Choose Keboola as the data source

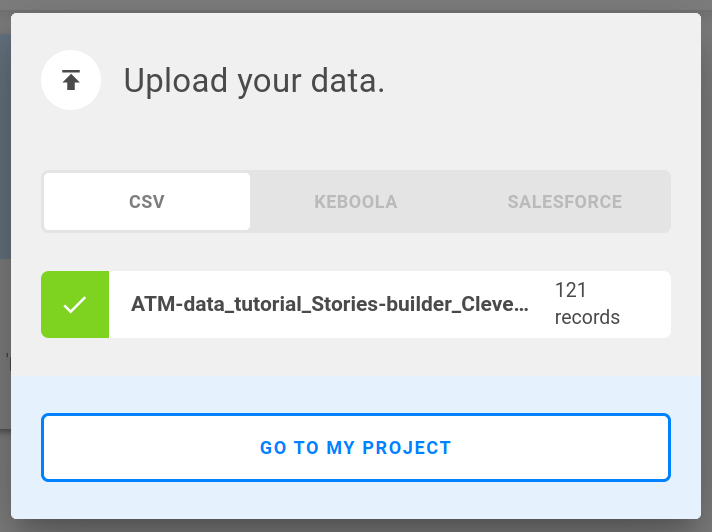tap(356, 202)
